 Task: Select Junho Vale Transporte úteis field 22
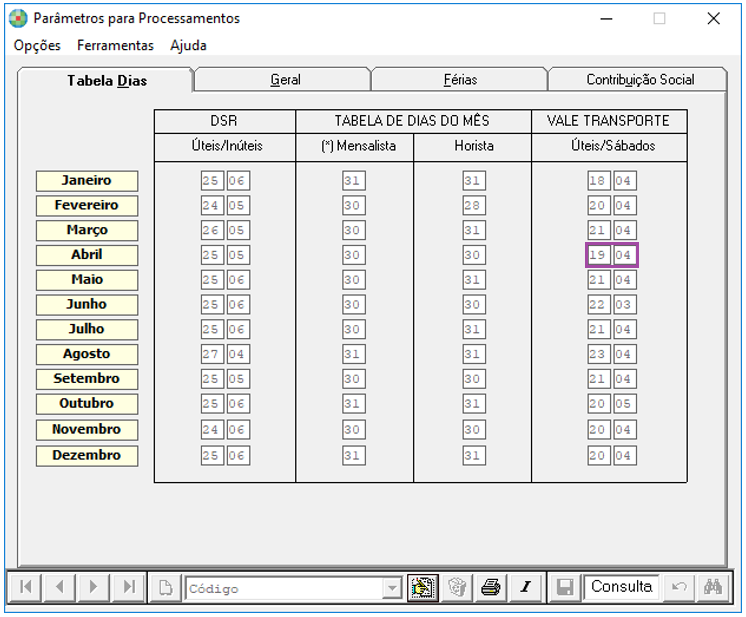pos(599,304)
